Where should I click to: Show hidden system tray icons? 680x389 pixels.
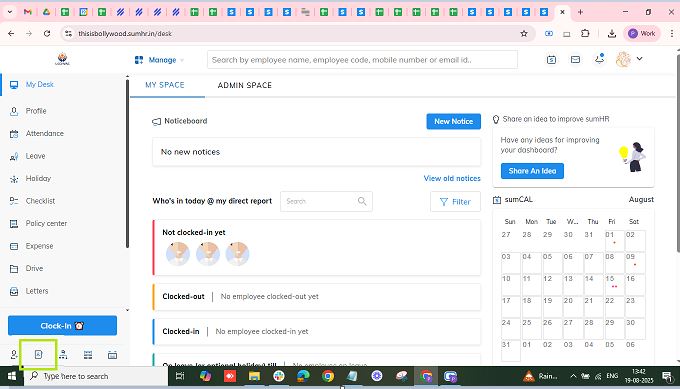tap(573, 376)
